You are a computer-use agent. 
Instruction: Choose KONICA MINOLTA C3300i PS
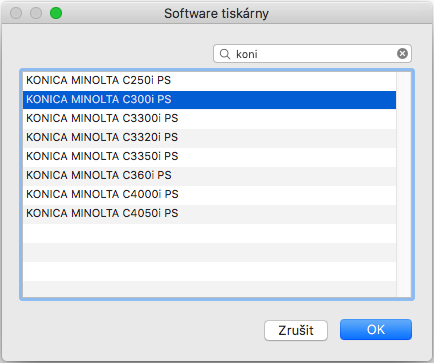point(209,118)
